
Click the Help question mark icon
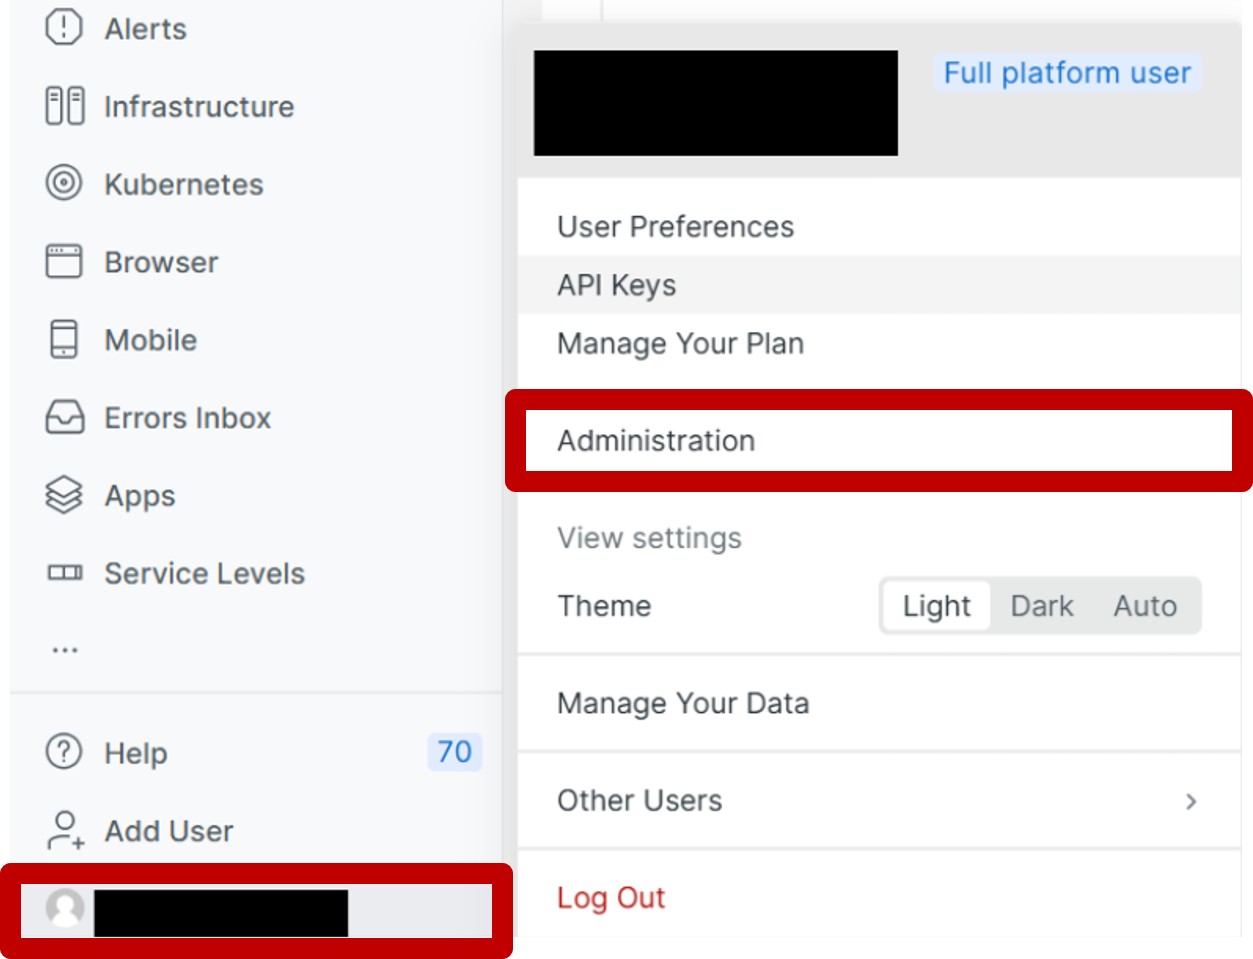coord(64,751)
